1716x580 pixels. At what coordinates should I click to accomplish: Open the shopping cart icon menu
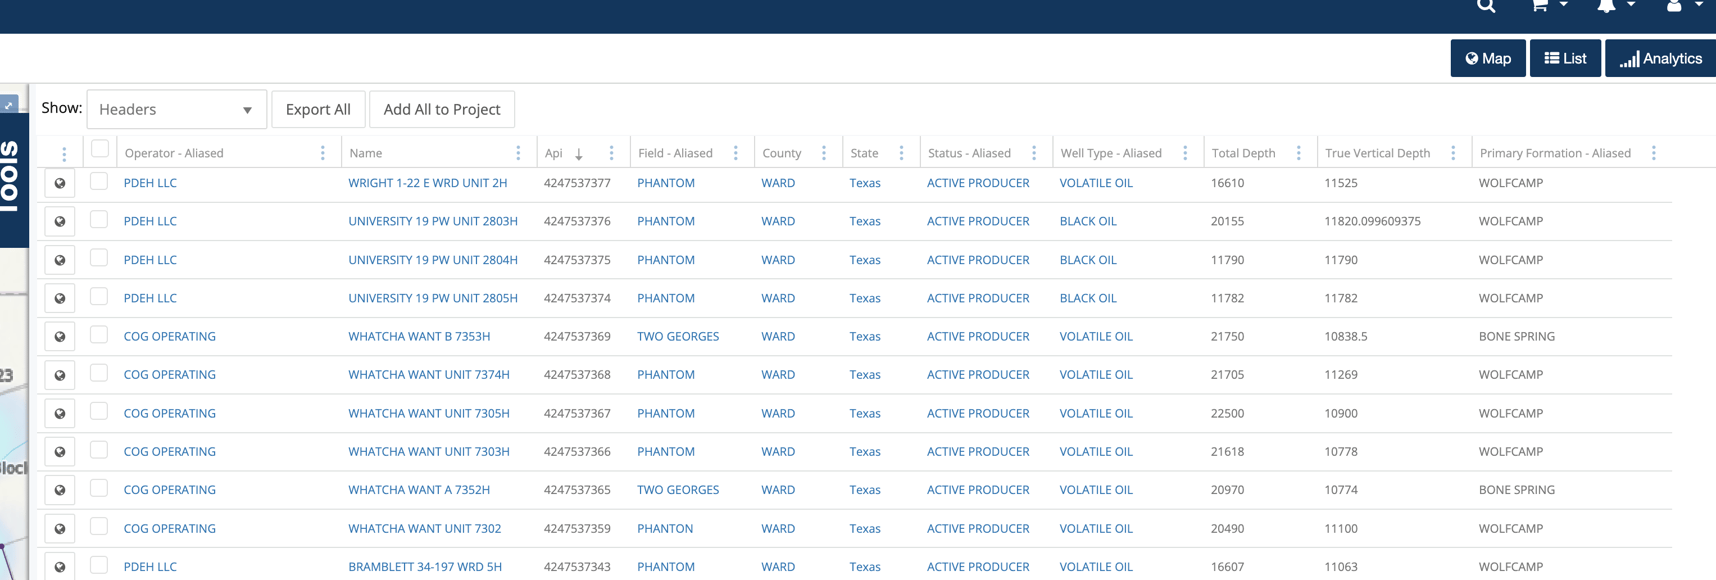[x=1547, y=6]
